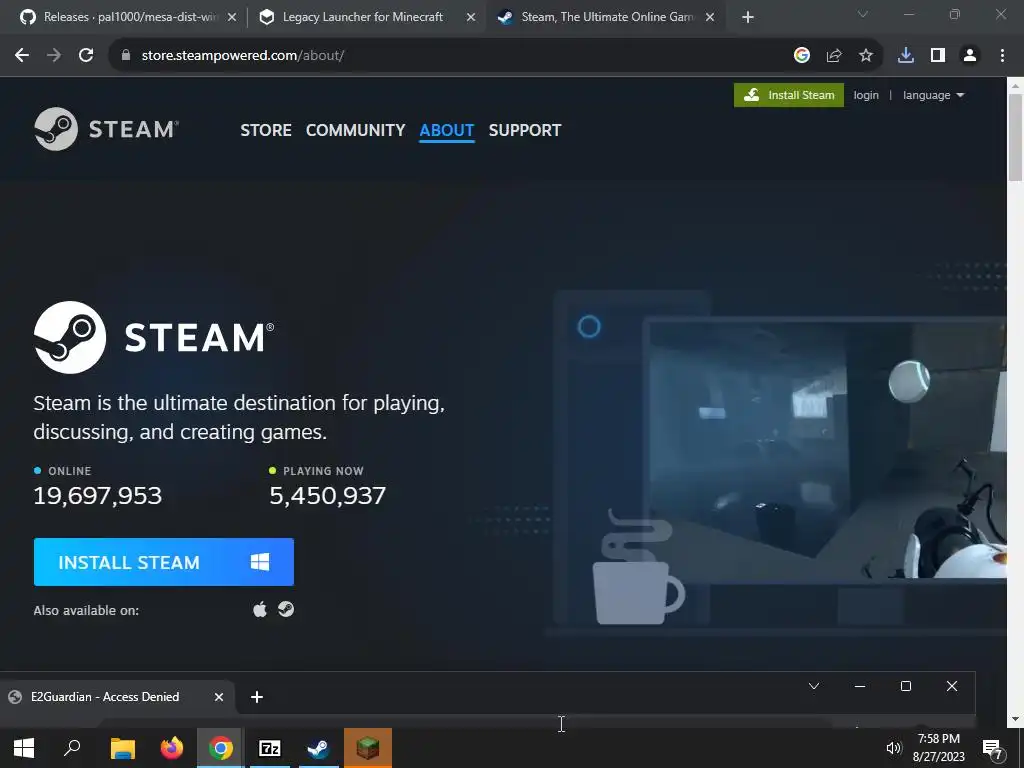The width and height of the screenshot is (1024, 768).
Task: Open the Chrome profile icon
Action: (970, 56)
